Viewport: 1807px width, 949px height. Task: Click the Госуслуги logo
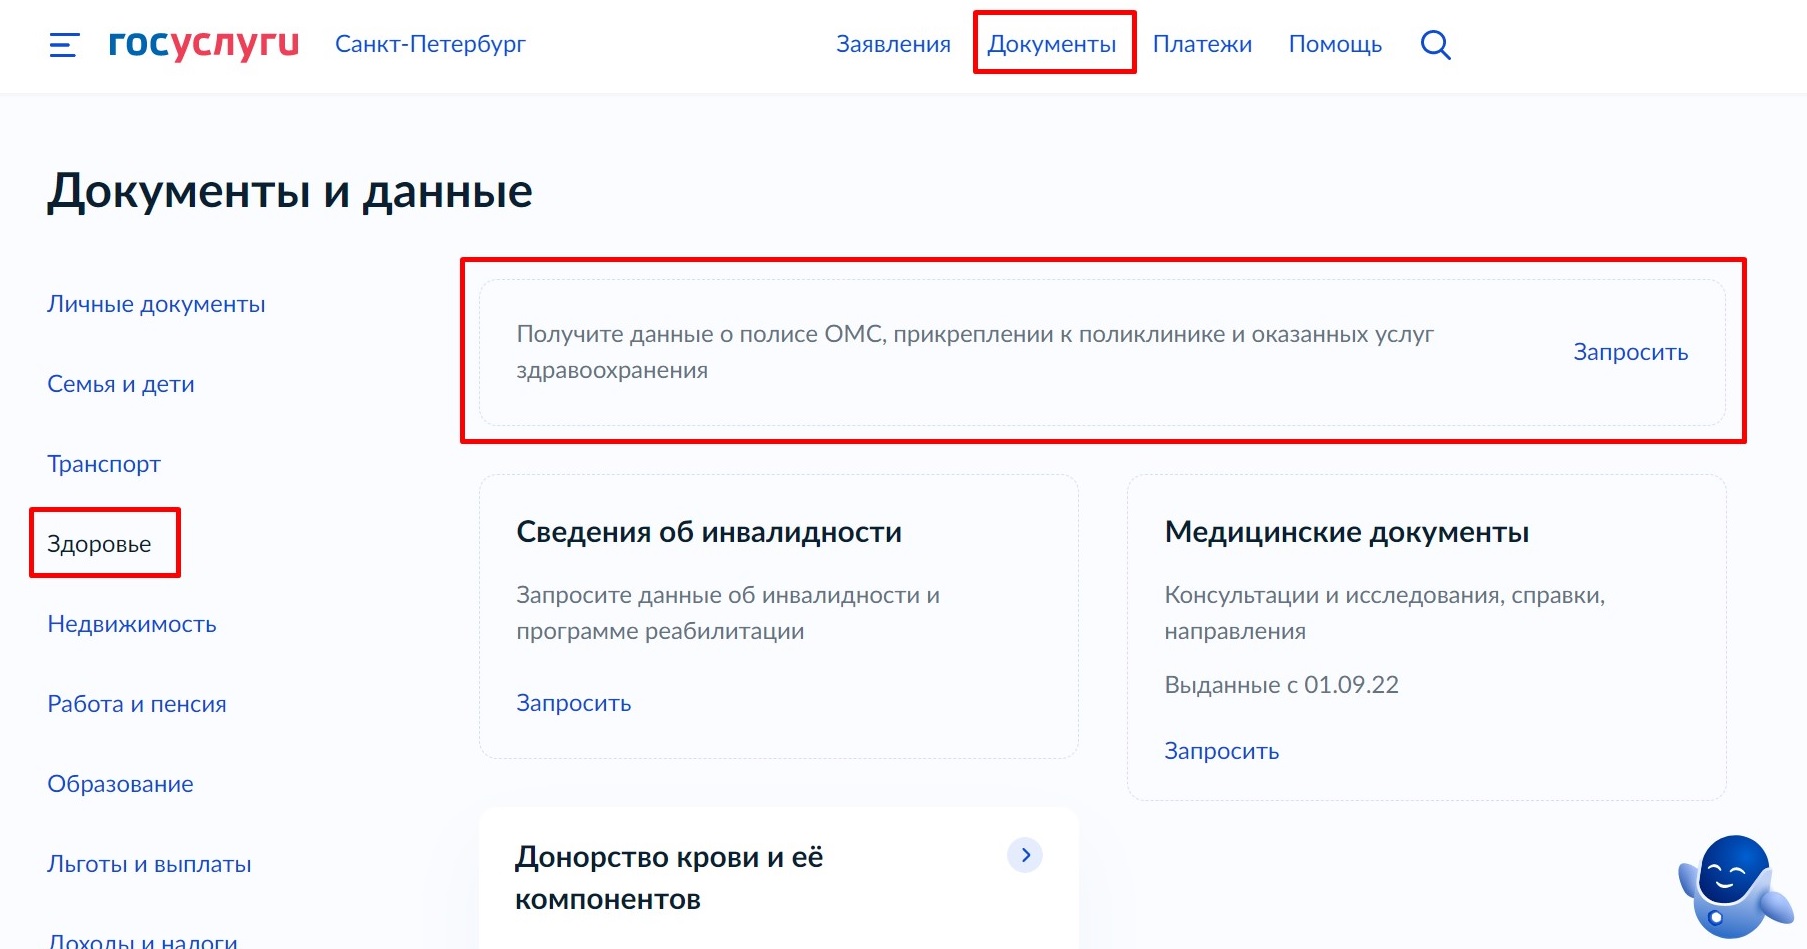(x=201, y=43)
